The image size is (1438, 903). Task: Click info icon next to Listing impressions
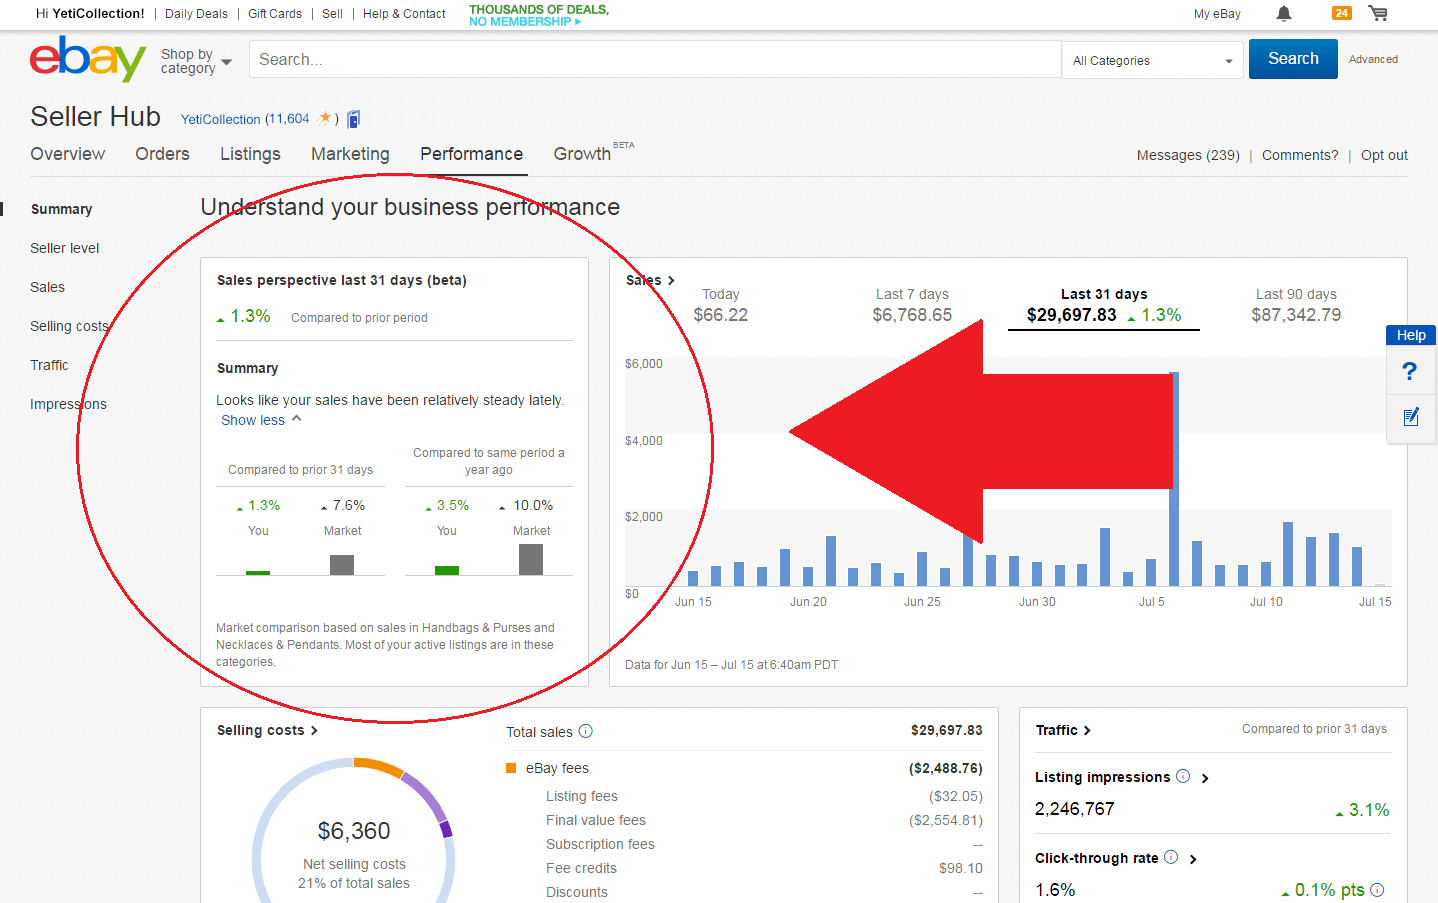1183,776
